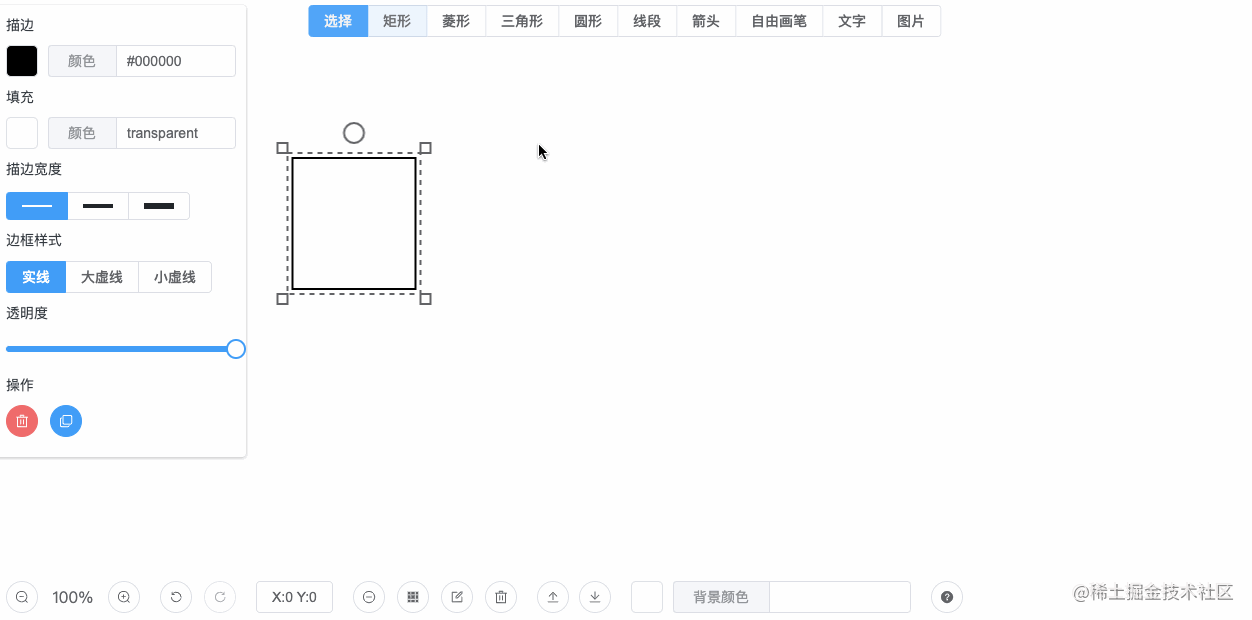Viewport: 1252px width, 620px height.
Task: Select the thickest stroke width option
Action: [x=159, y=206]
